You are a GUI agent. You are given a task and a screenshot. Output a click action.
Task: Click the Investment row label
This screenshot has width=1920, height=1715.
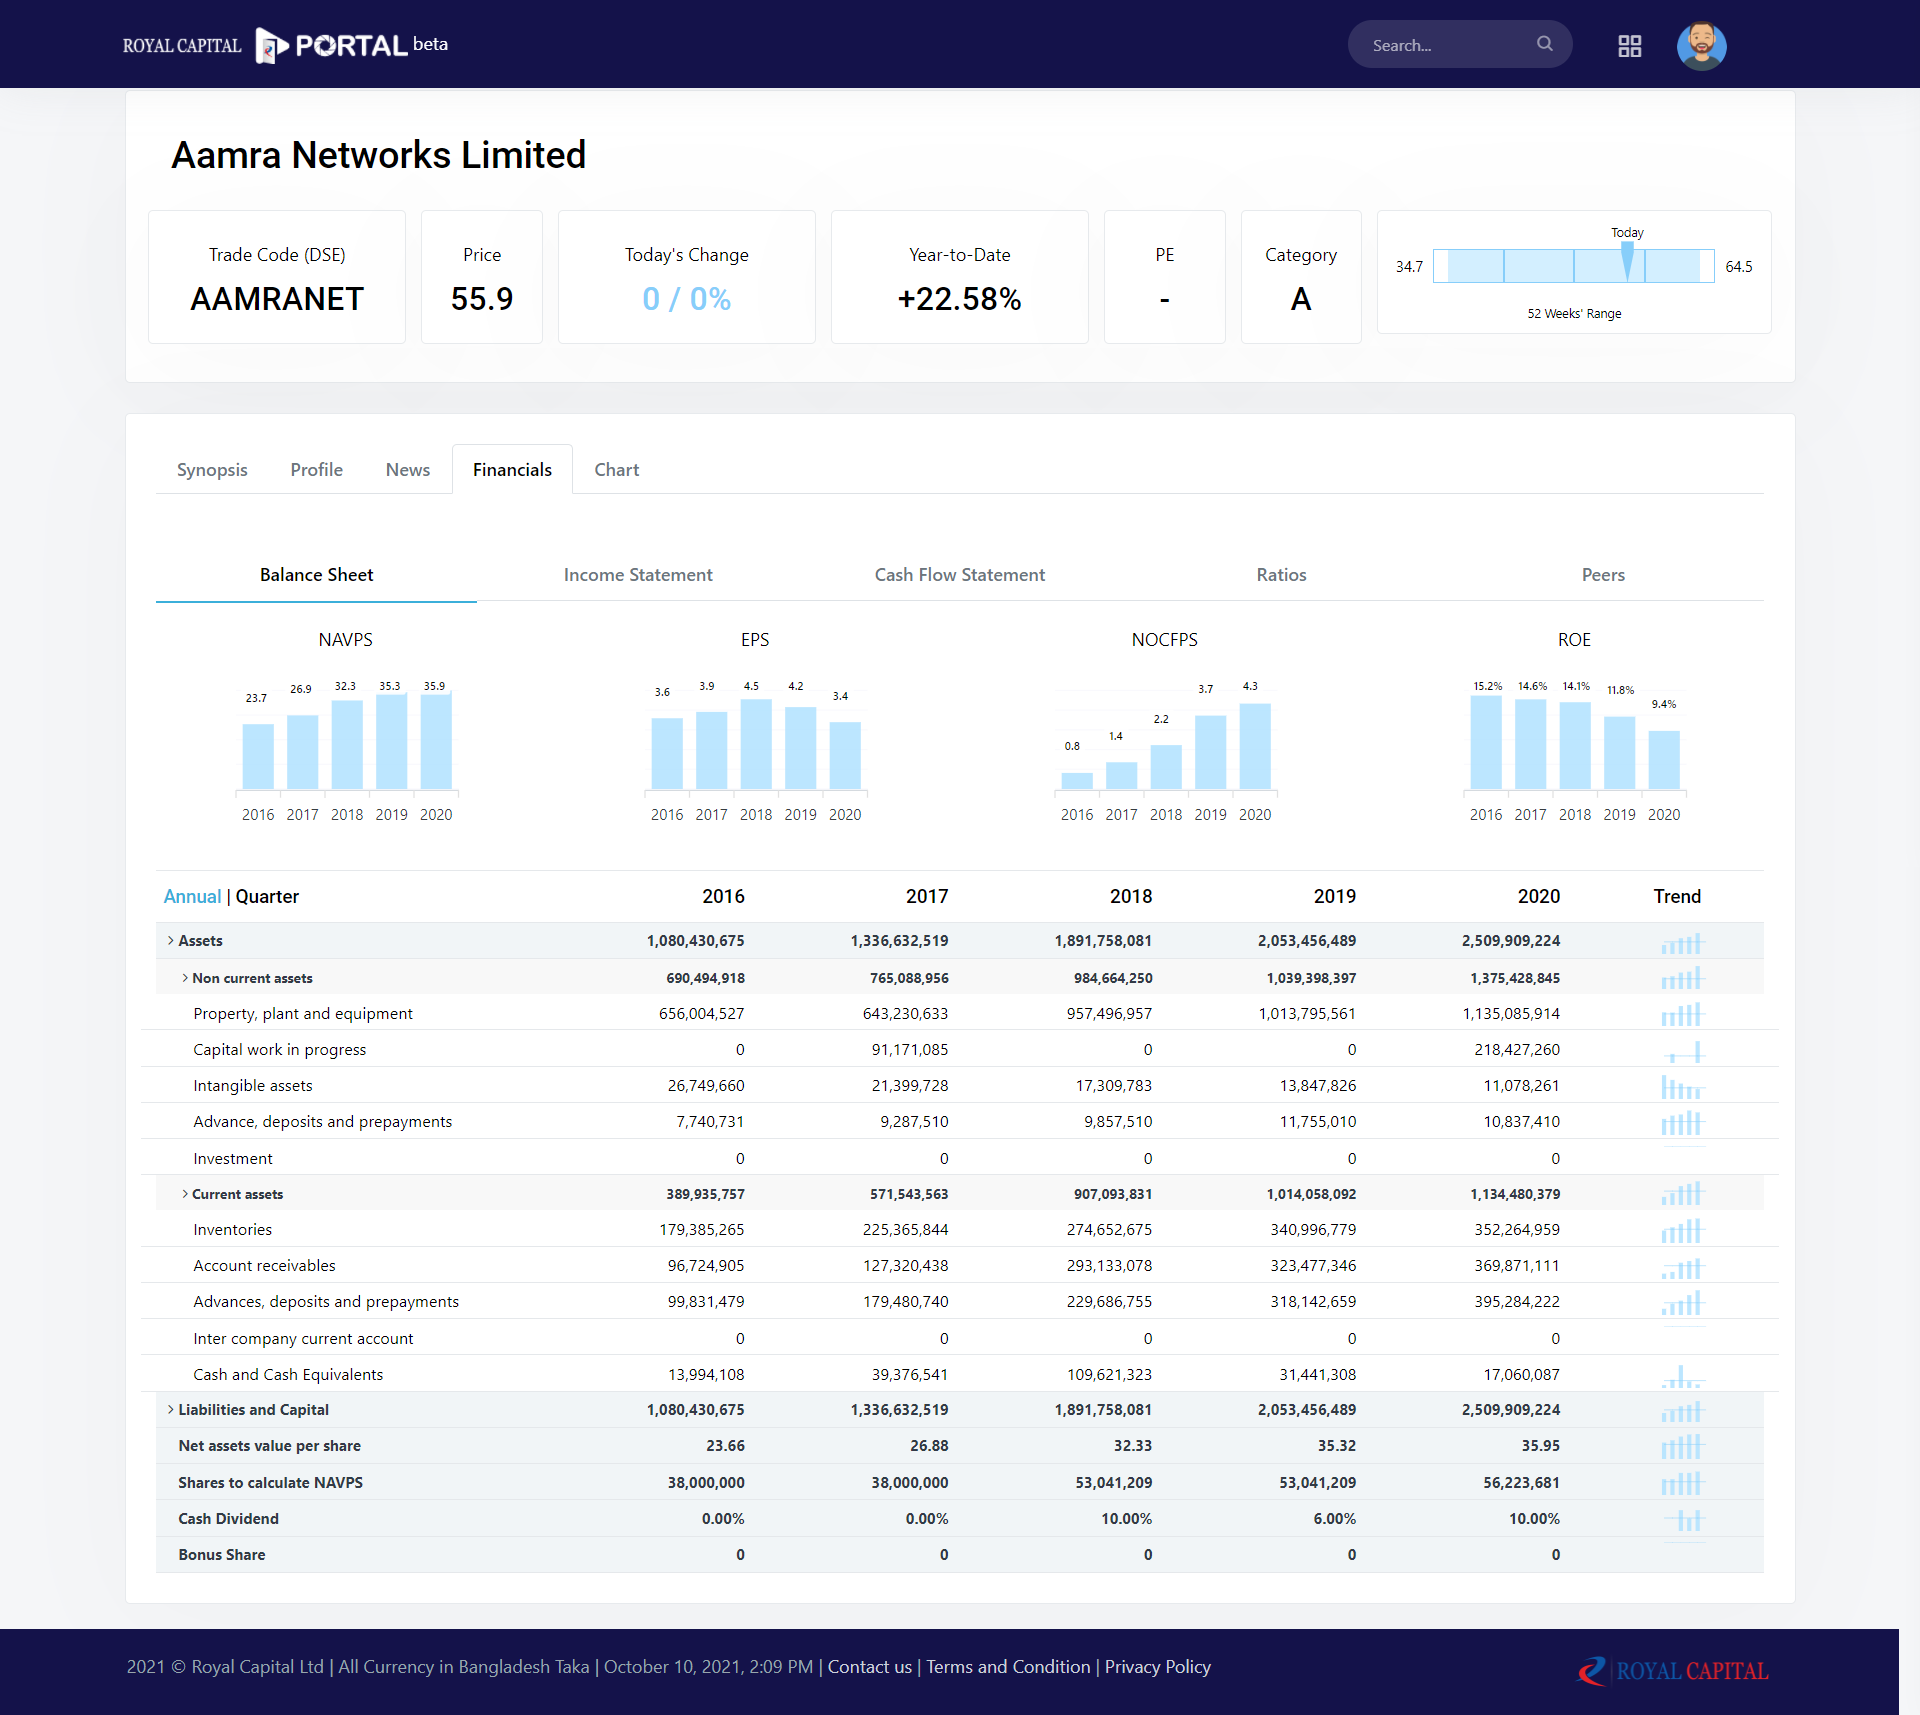233,1159
